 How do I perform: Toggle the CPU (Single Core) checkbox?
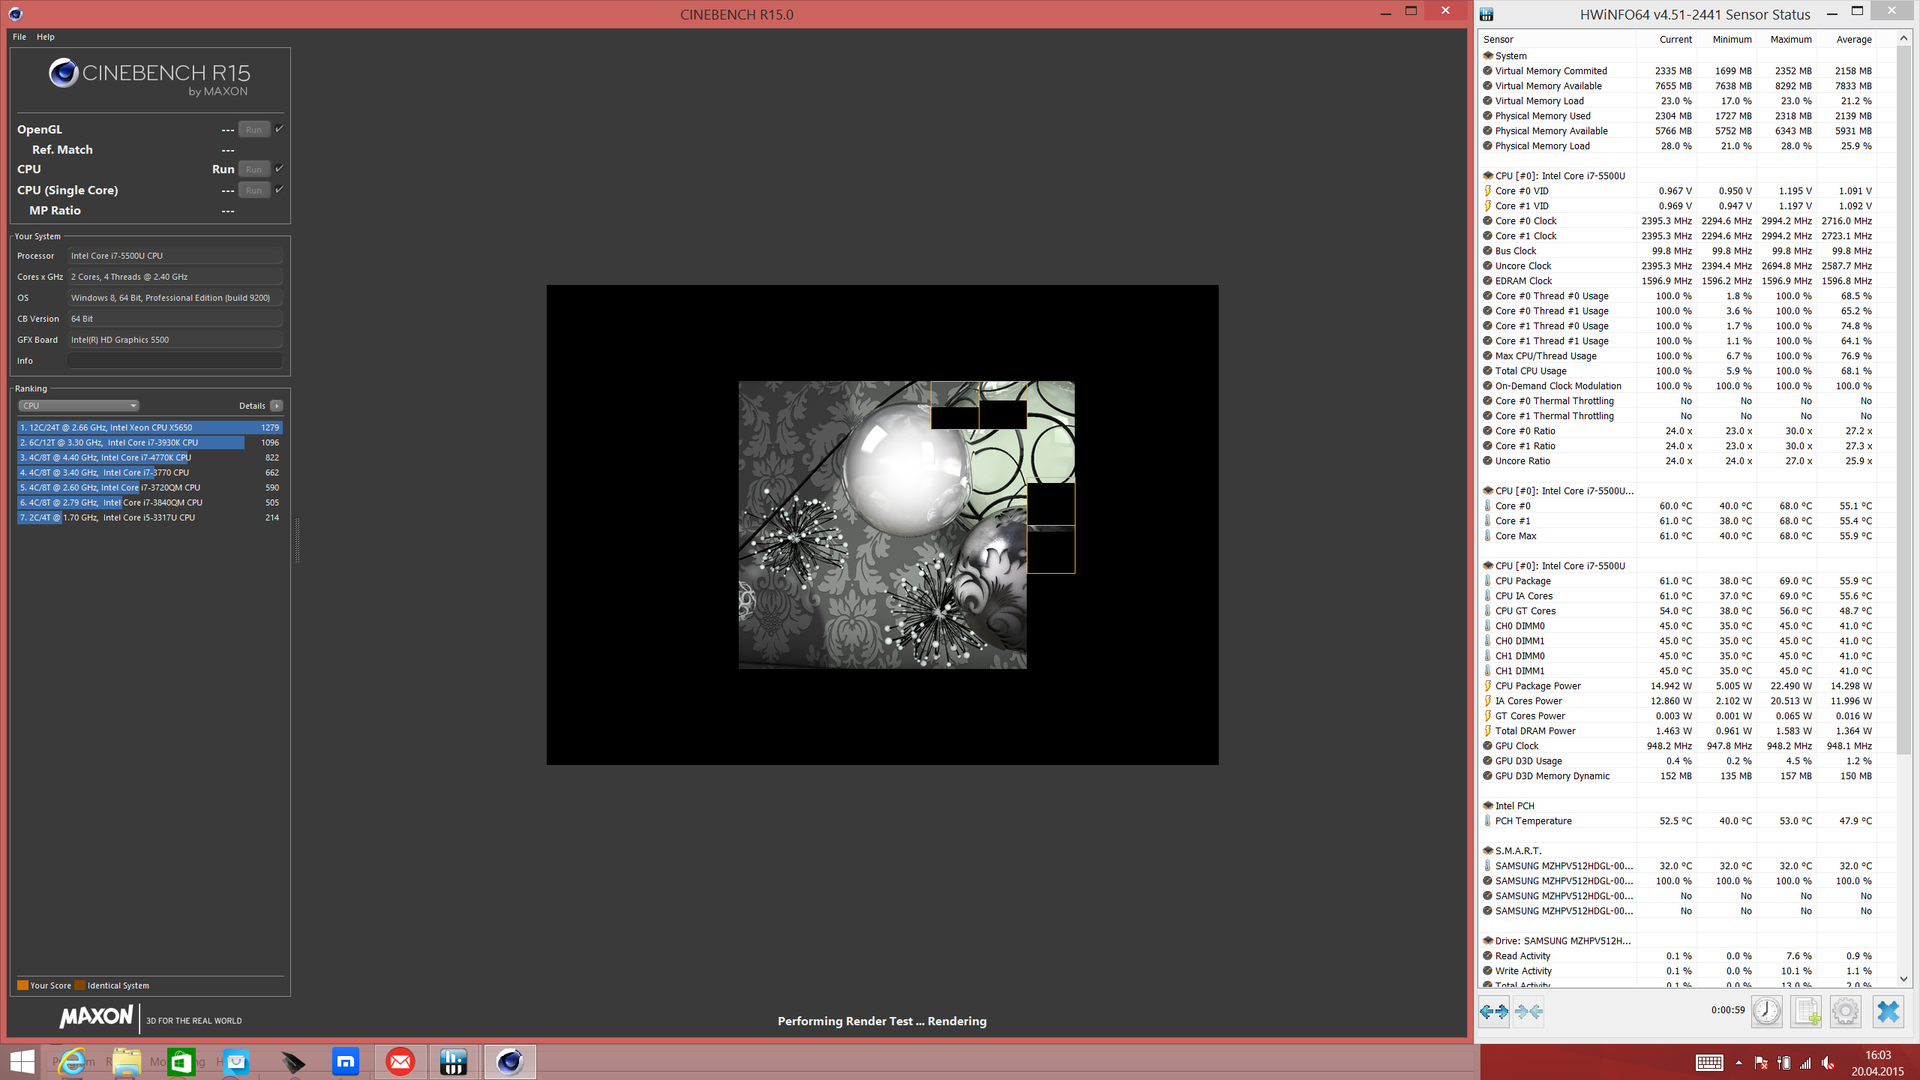pyautogui.click(x=279, y=190)
